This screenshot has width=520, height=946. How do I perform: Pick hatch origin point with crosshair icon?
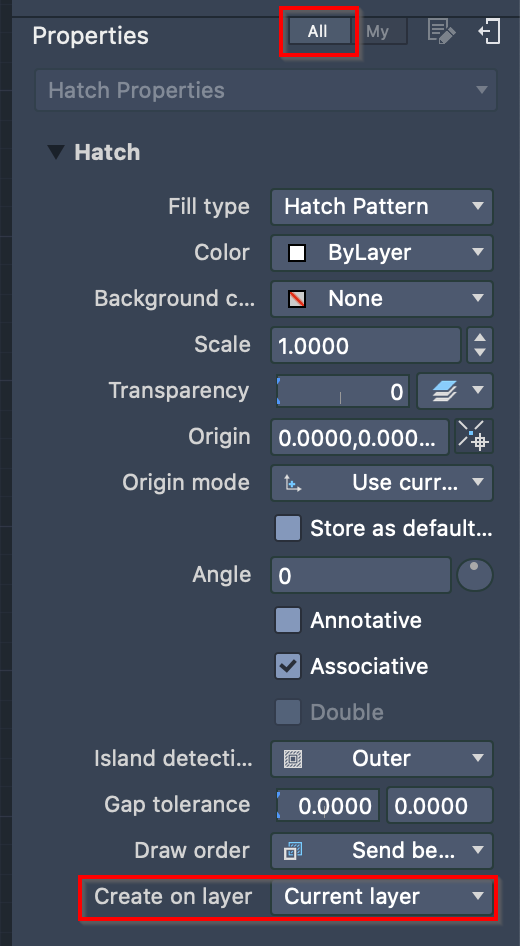tap(474, 437)
